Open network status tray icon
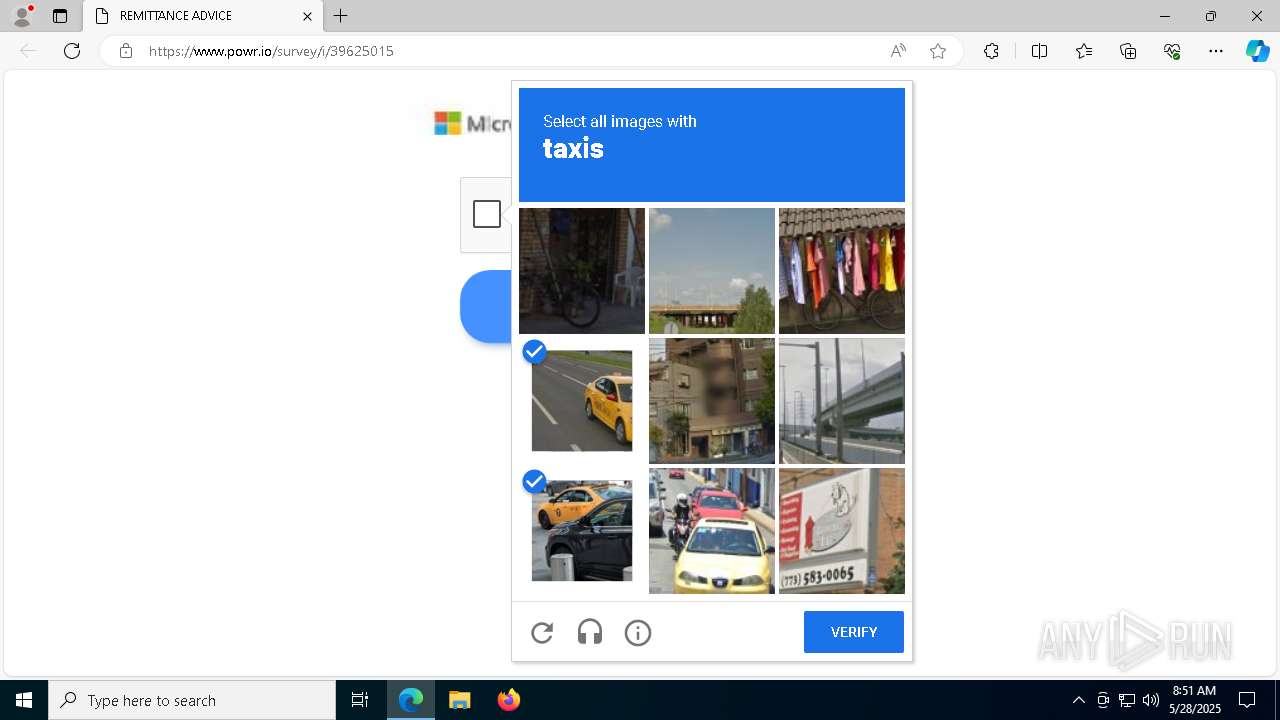 pos(1127,700)
